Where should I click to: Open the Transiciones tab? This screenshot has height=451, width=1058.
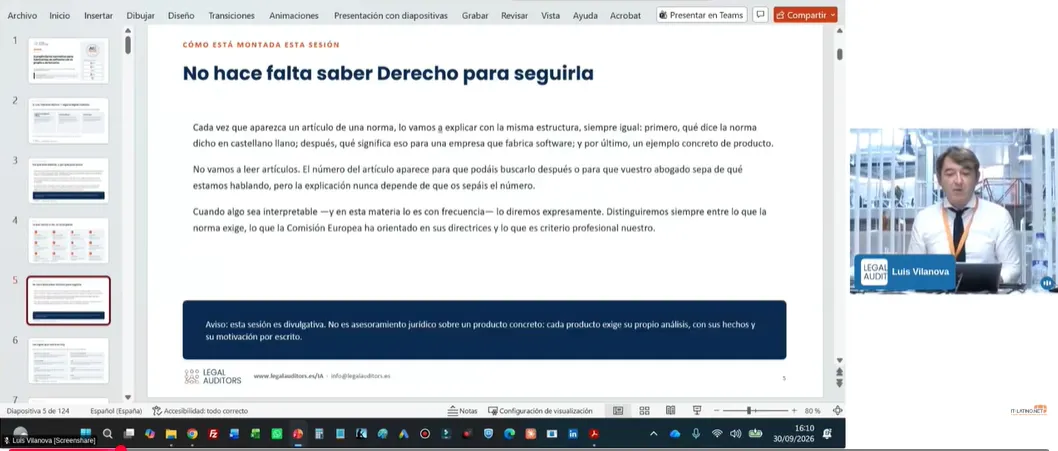point(231,16)
